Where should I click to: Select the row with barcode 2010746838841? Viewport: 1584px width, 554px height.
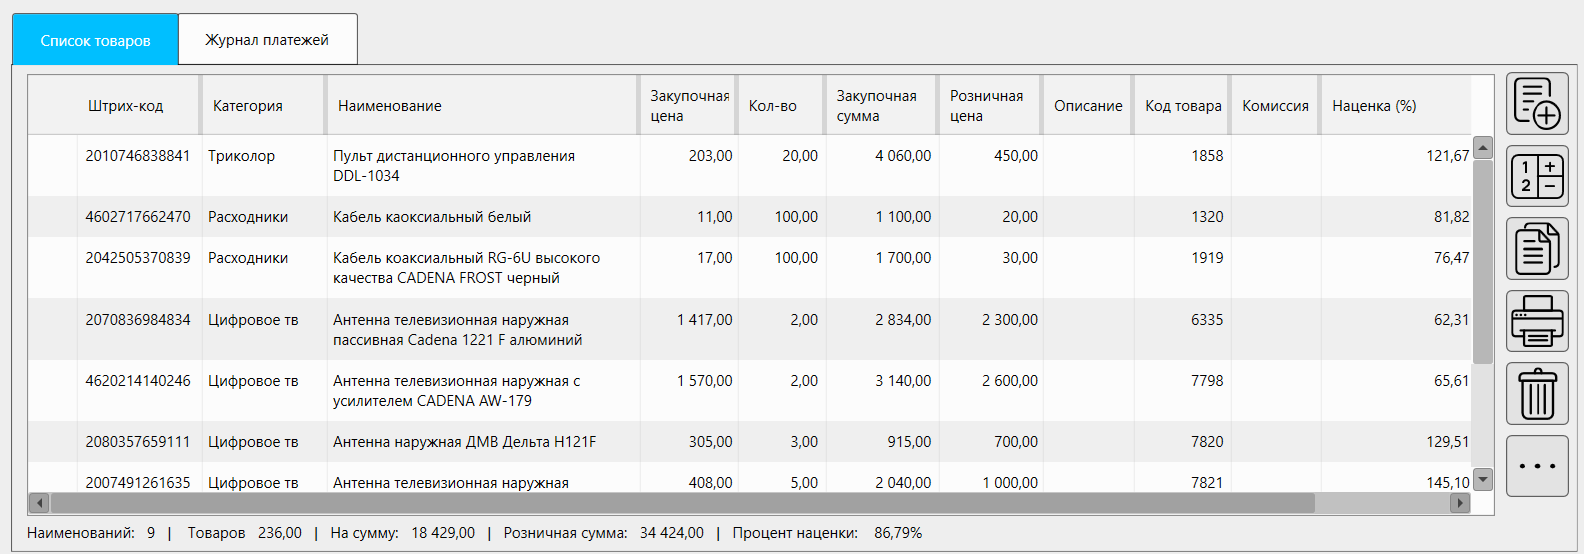coord(138,156)
